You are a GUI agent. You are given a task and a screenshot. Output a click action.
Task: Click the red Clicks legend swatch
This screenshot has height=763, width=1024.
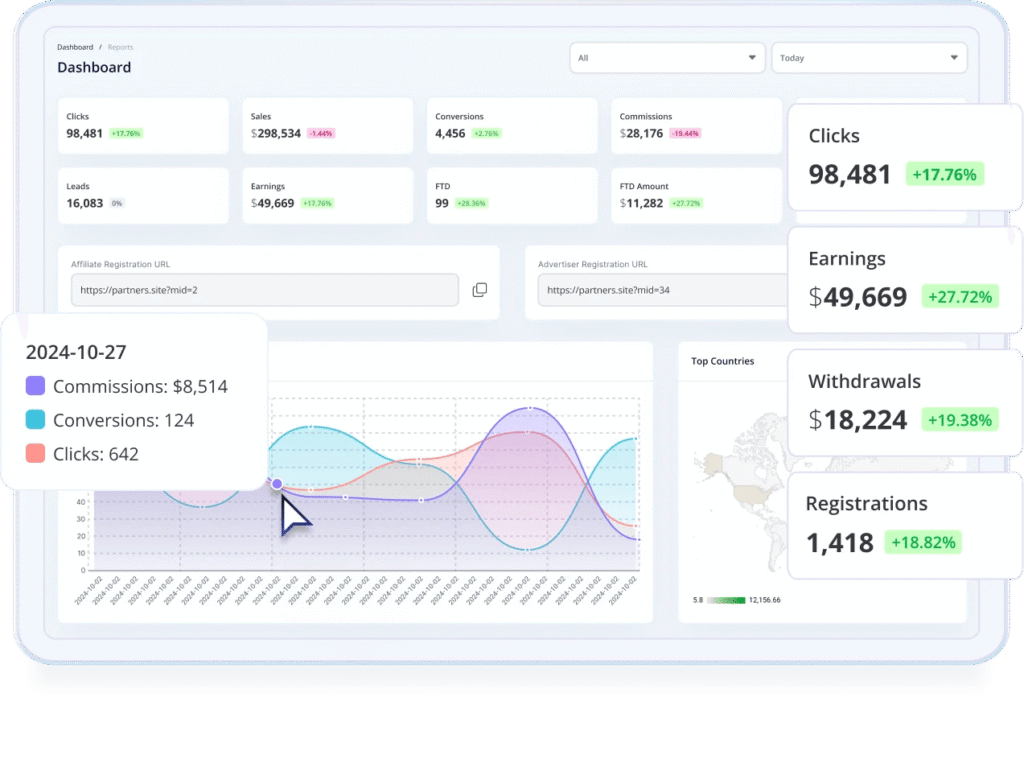tap(35, 454)
